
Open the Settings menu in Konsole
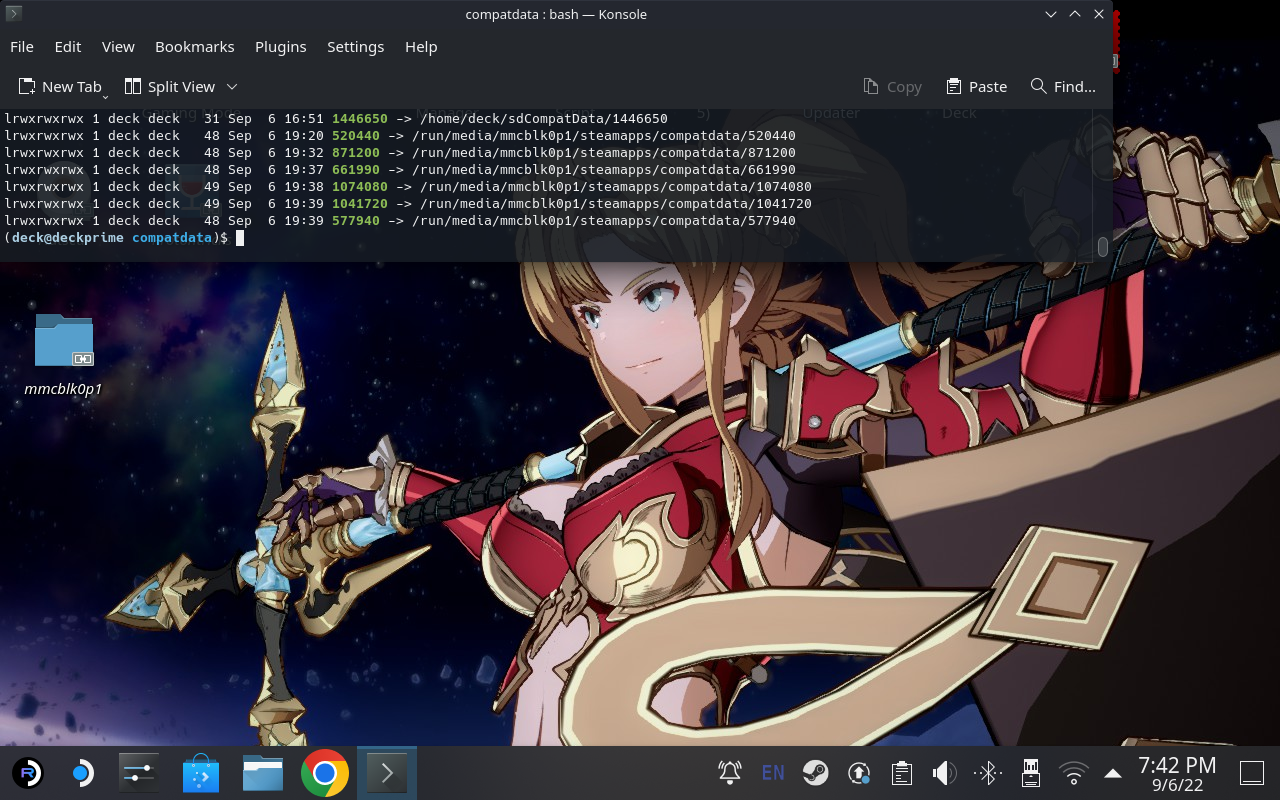tap(355, 46)
